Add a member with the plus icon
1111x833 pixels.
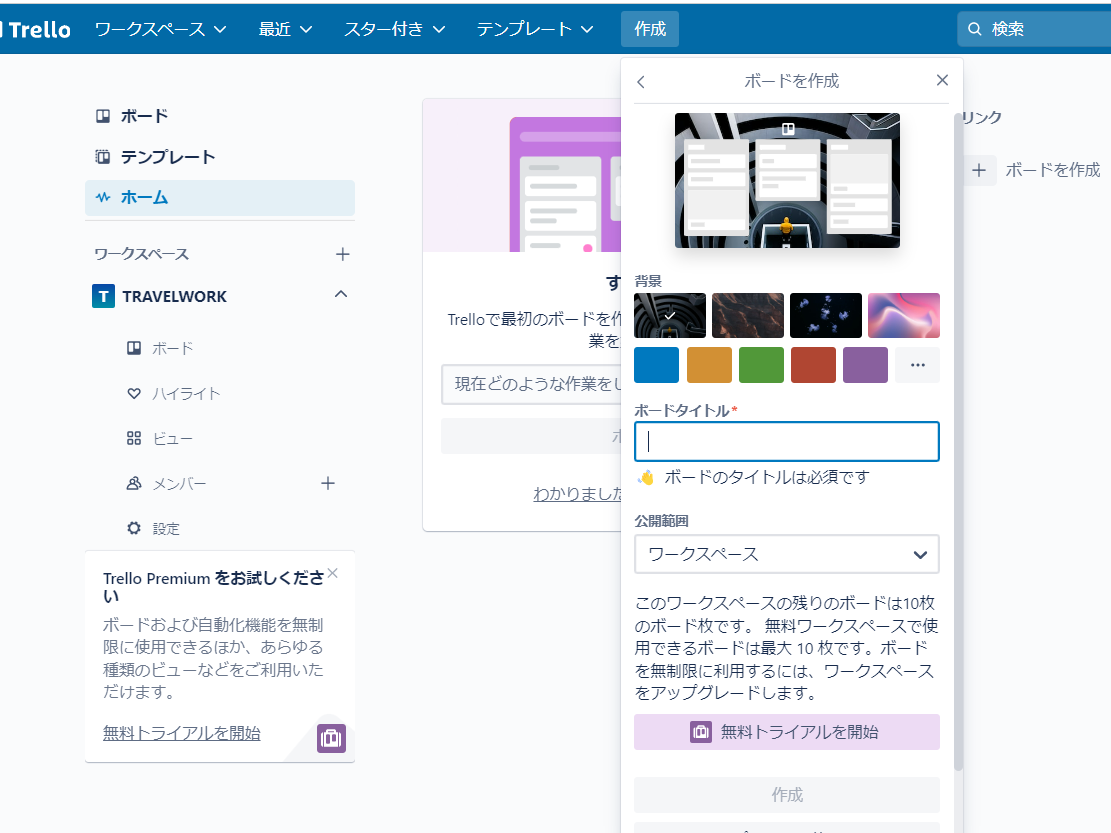[x=327, y=484]
